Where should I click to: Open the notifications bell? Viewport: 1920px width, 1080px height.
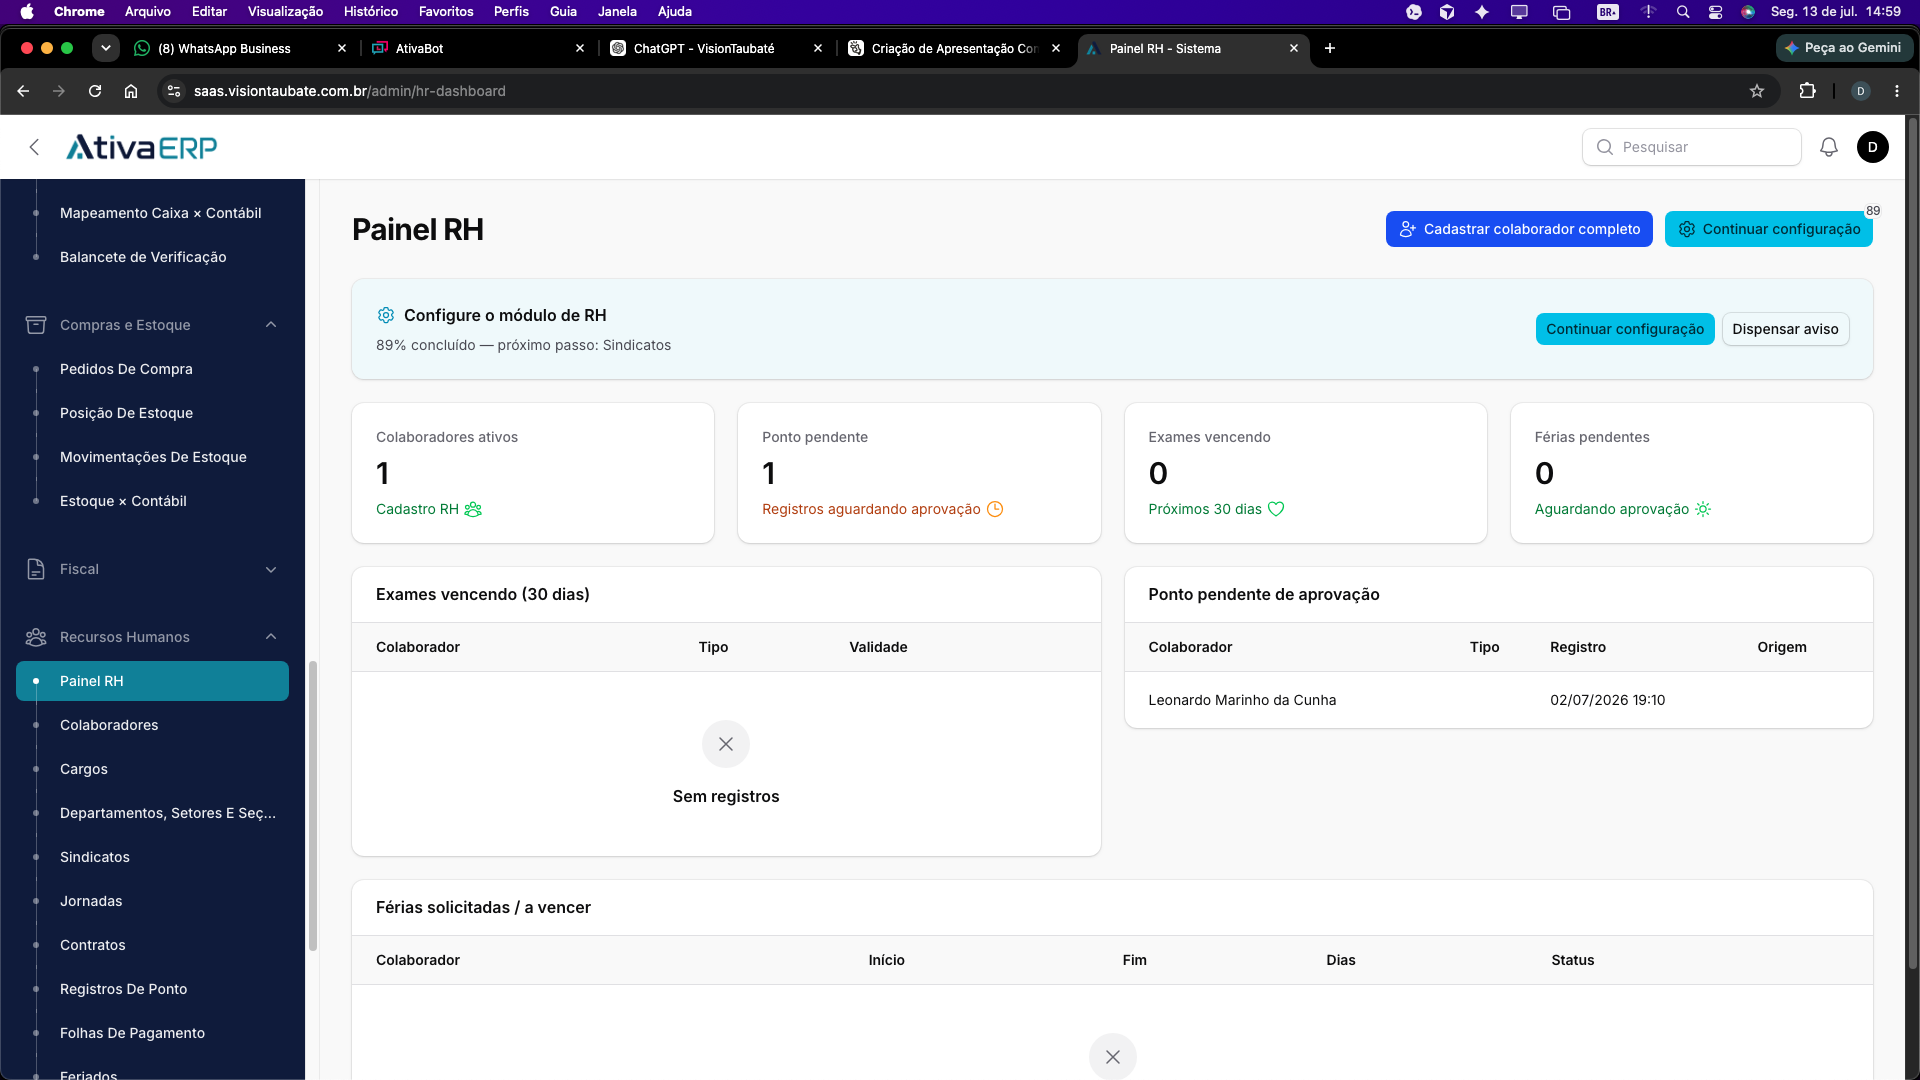point(1828,147)
